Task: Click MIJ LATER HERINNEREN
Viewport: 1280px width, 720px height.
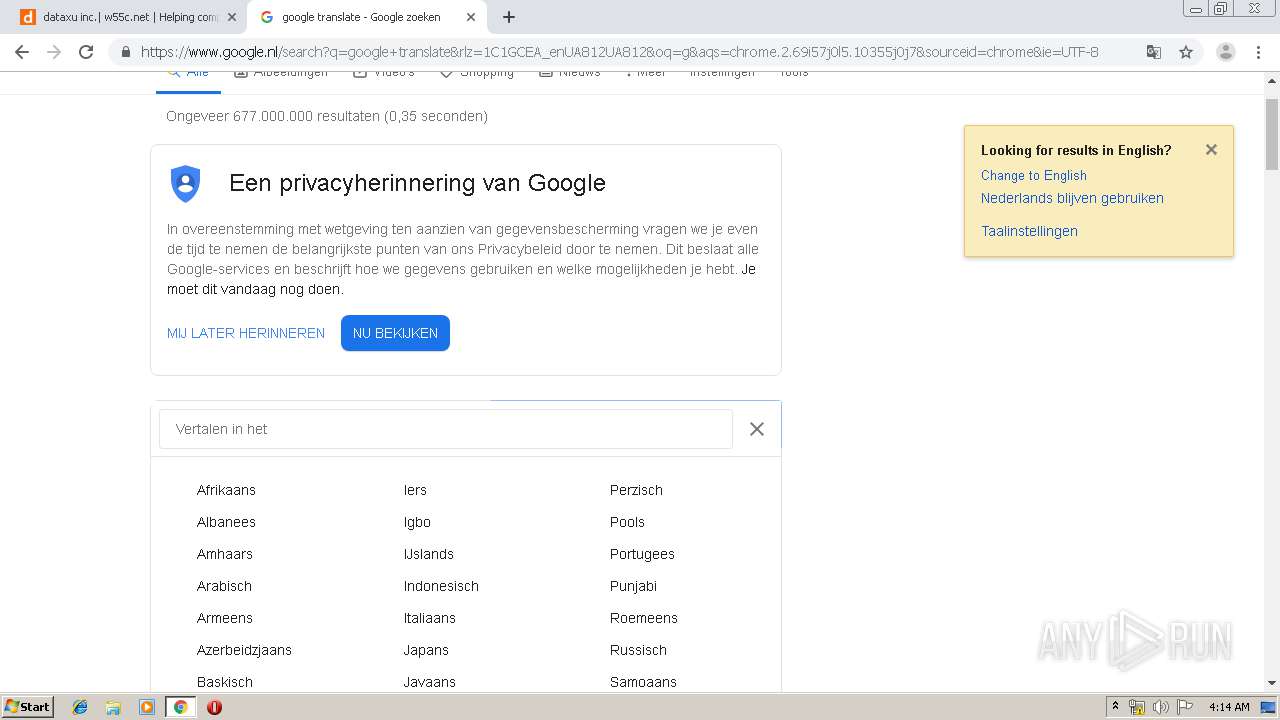Action: (246, 333)
